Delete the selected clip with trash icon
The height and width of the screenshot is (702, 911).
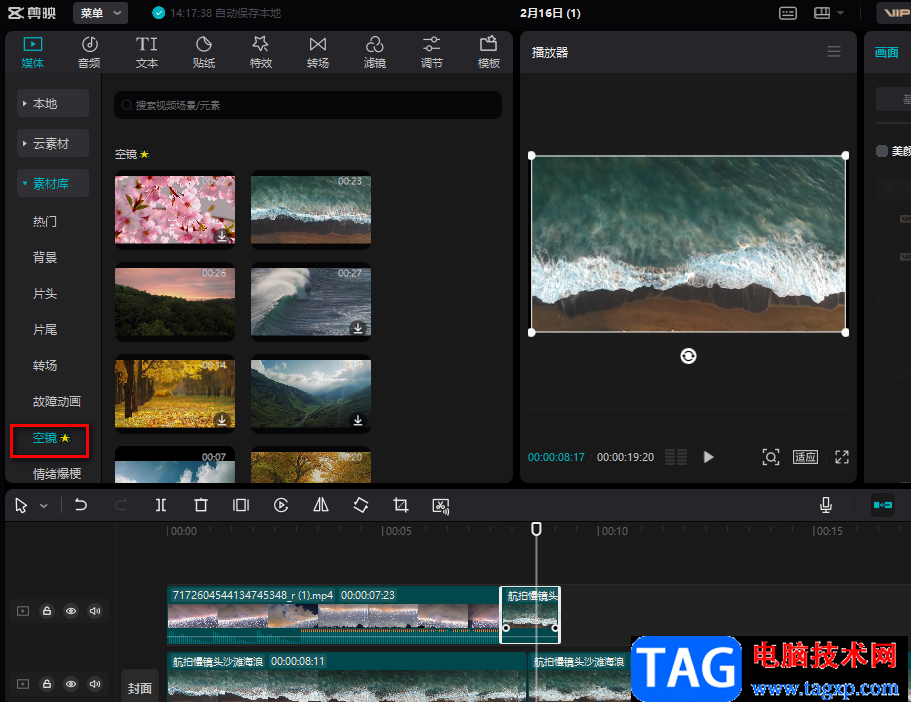pos(200,505)
